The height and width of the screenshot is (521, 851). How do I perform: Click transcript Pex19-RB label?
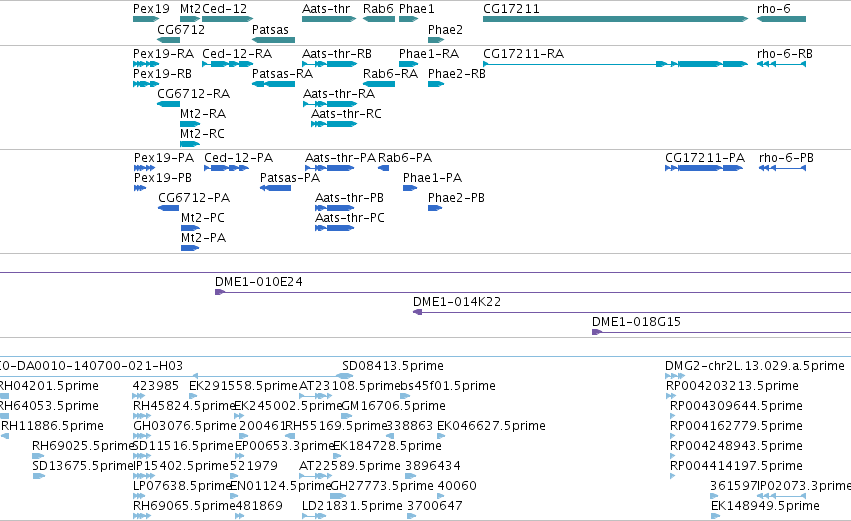tap(162, 74)
